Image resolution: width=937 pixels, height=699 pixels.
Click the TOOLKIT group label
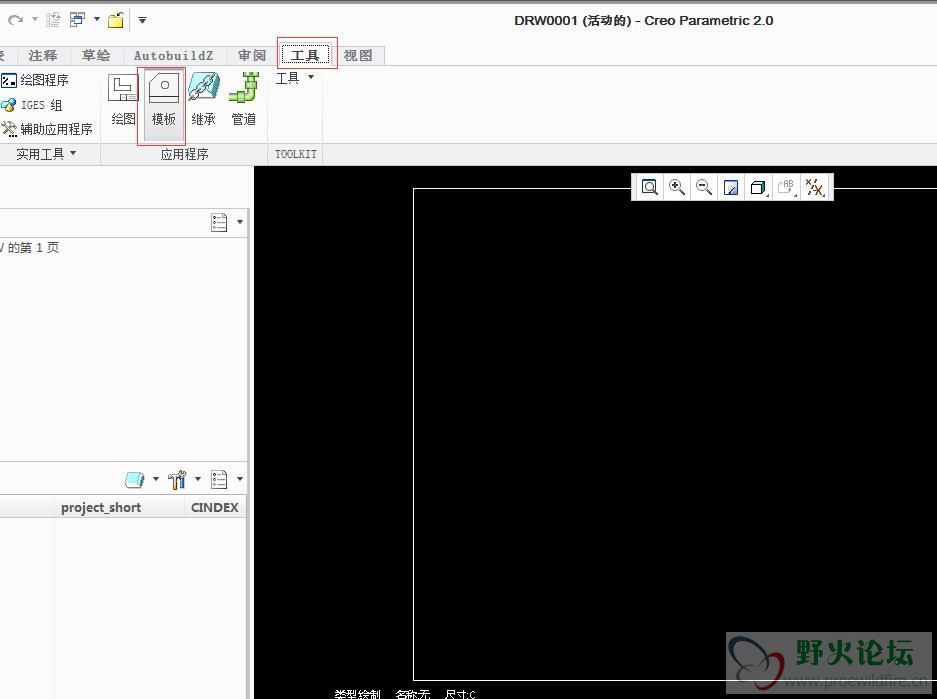pyautogui.click(x=295, y=154)
